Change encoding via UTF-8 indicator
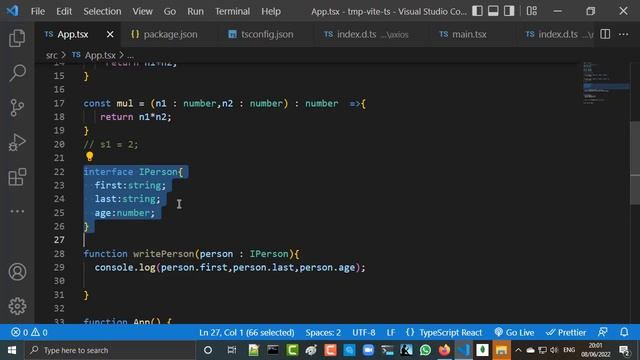 (364, 333)
